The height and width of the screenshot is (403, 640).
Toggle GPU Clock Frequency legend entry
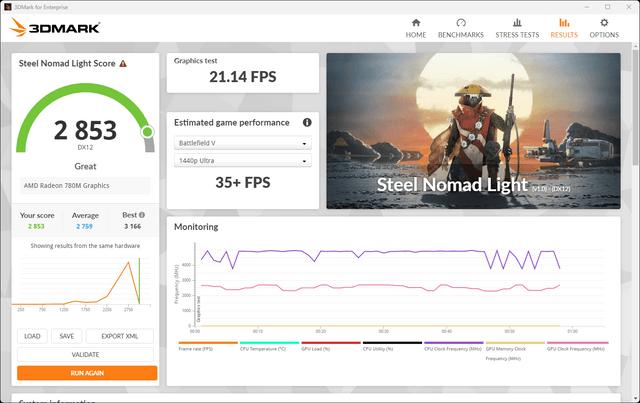coord(577,346)
